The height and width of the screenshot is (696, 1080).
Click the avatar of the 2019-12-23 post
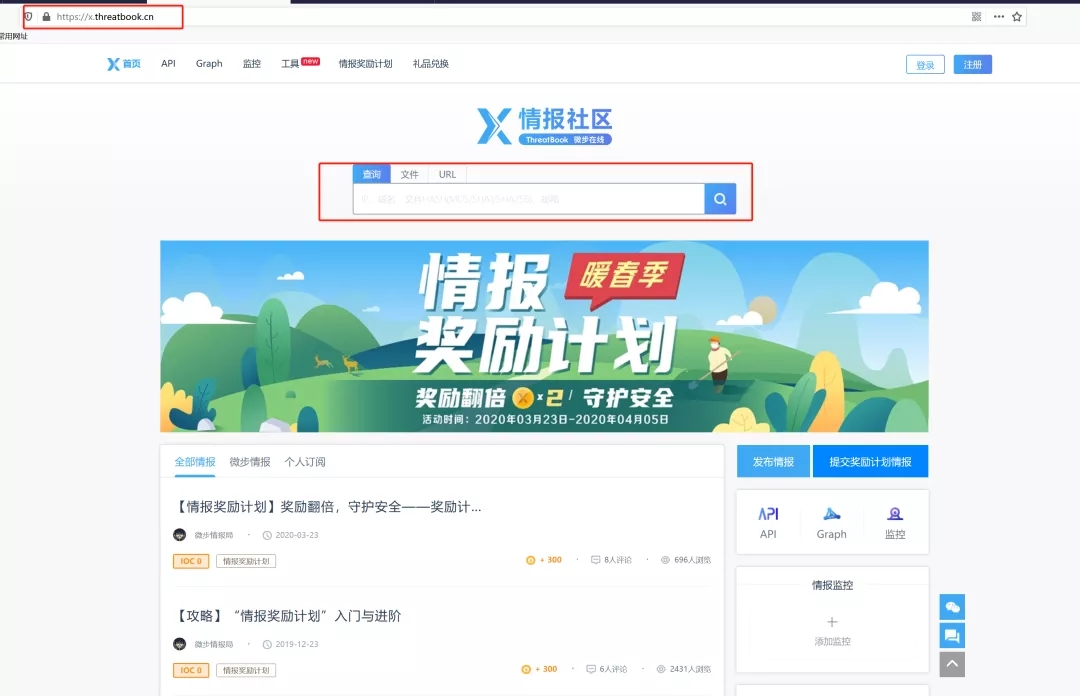pos(180,644)
